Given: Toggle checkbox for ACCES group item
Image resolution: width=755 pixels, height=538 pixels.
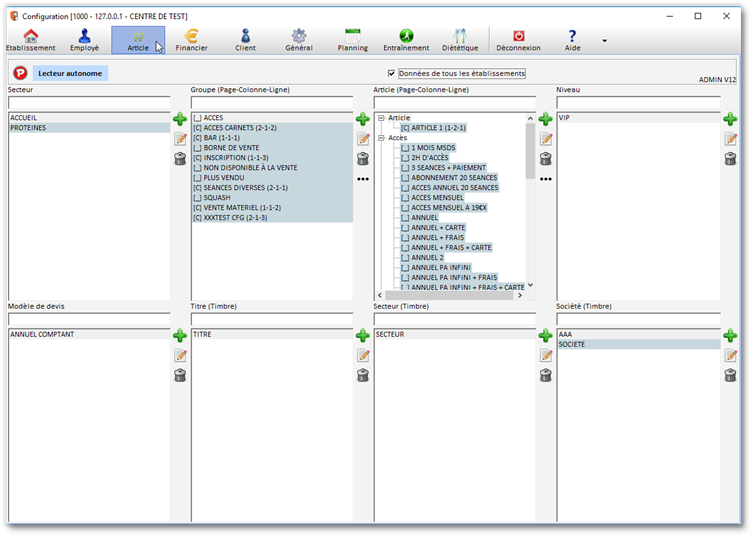Looking at the screenshot, I should pos(198,118).
